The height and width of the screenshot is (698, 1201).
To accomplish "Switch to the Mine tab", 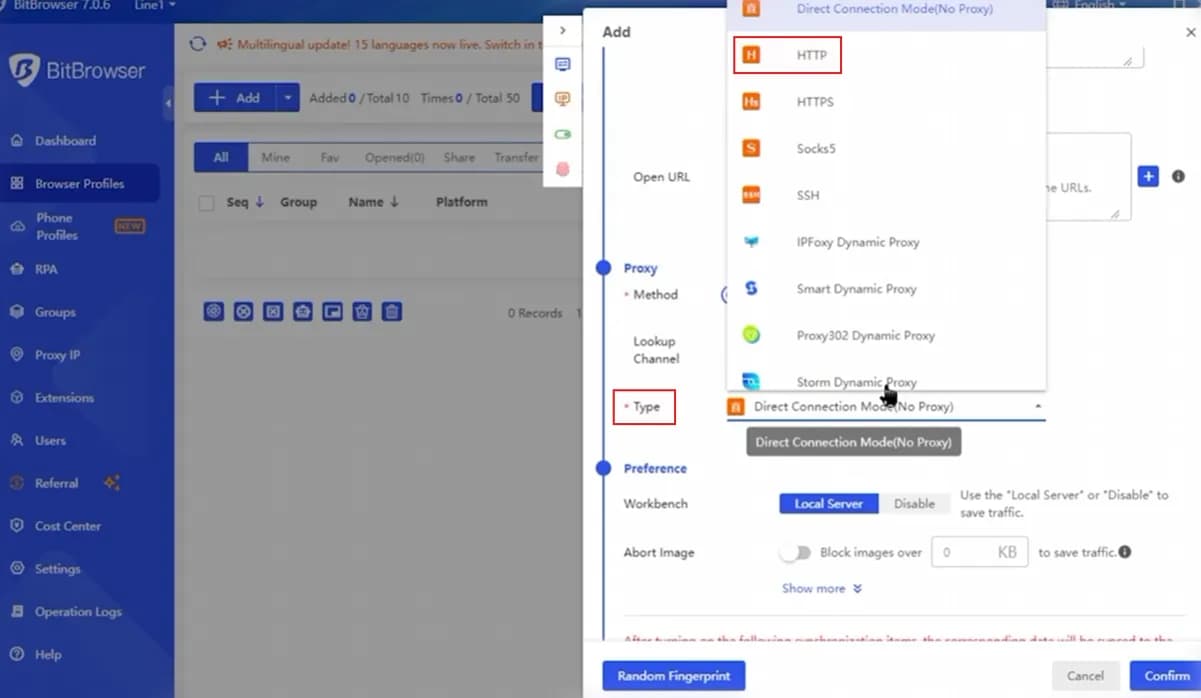I will [275, 157].
